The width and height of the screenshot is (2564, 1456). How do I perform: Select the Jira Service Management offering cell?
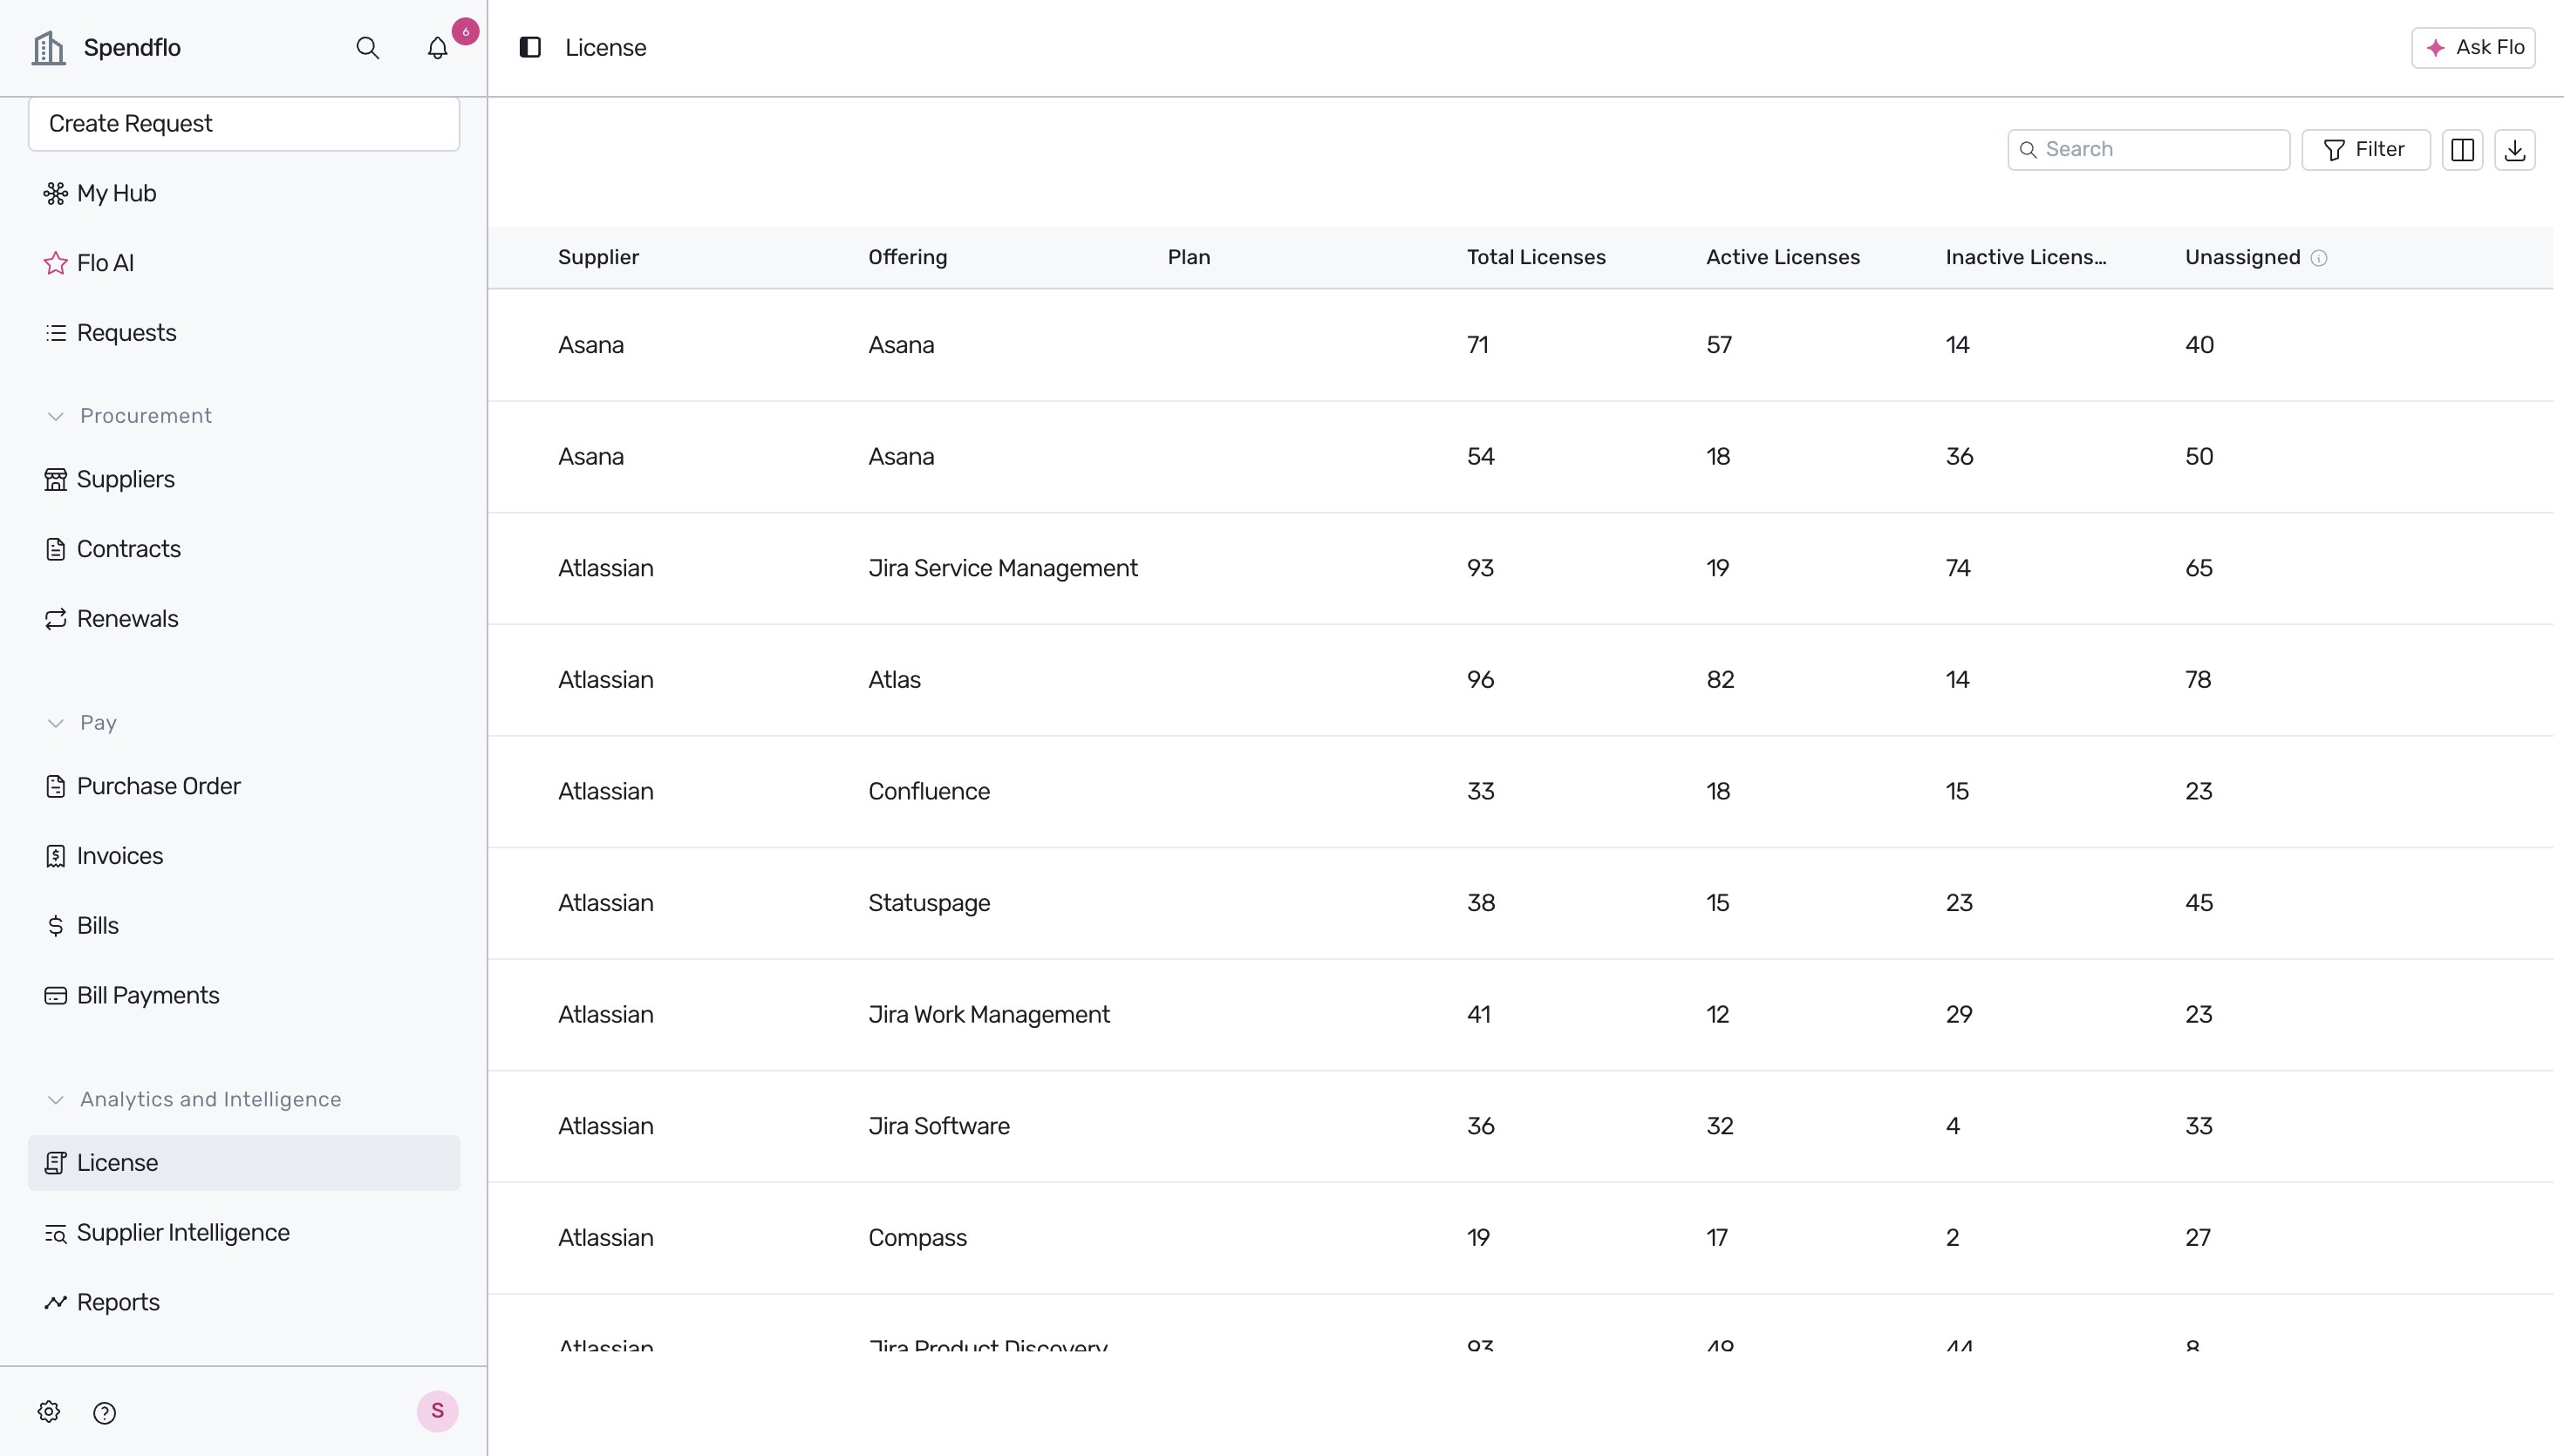tap(1002, 568)
